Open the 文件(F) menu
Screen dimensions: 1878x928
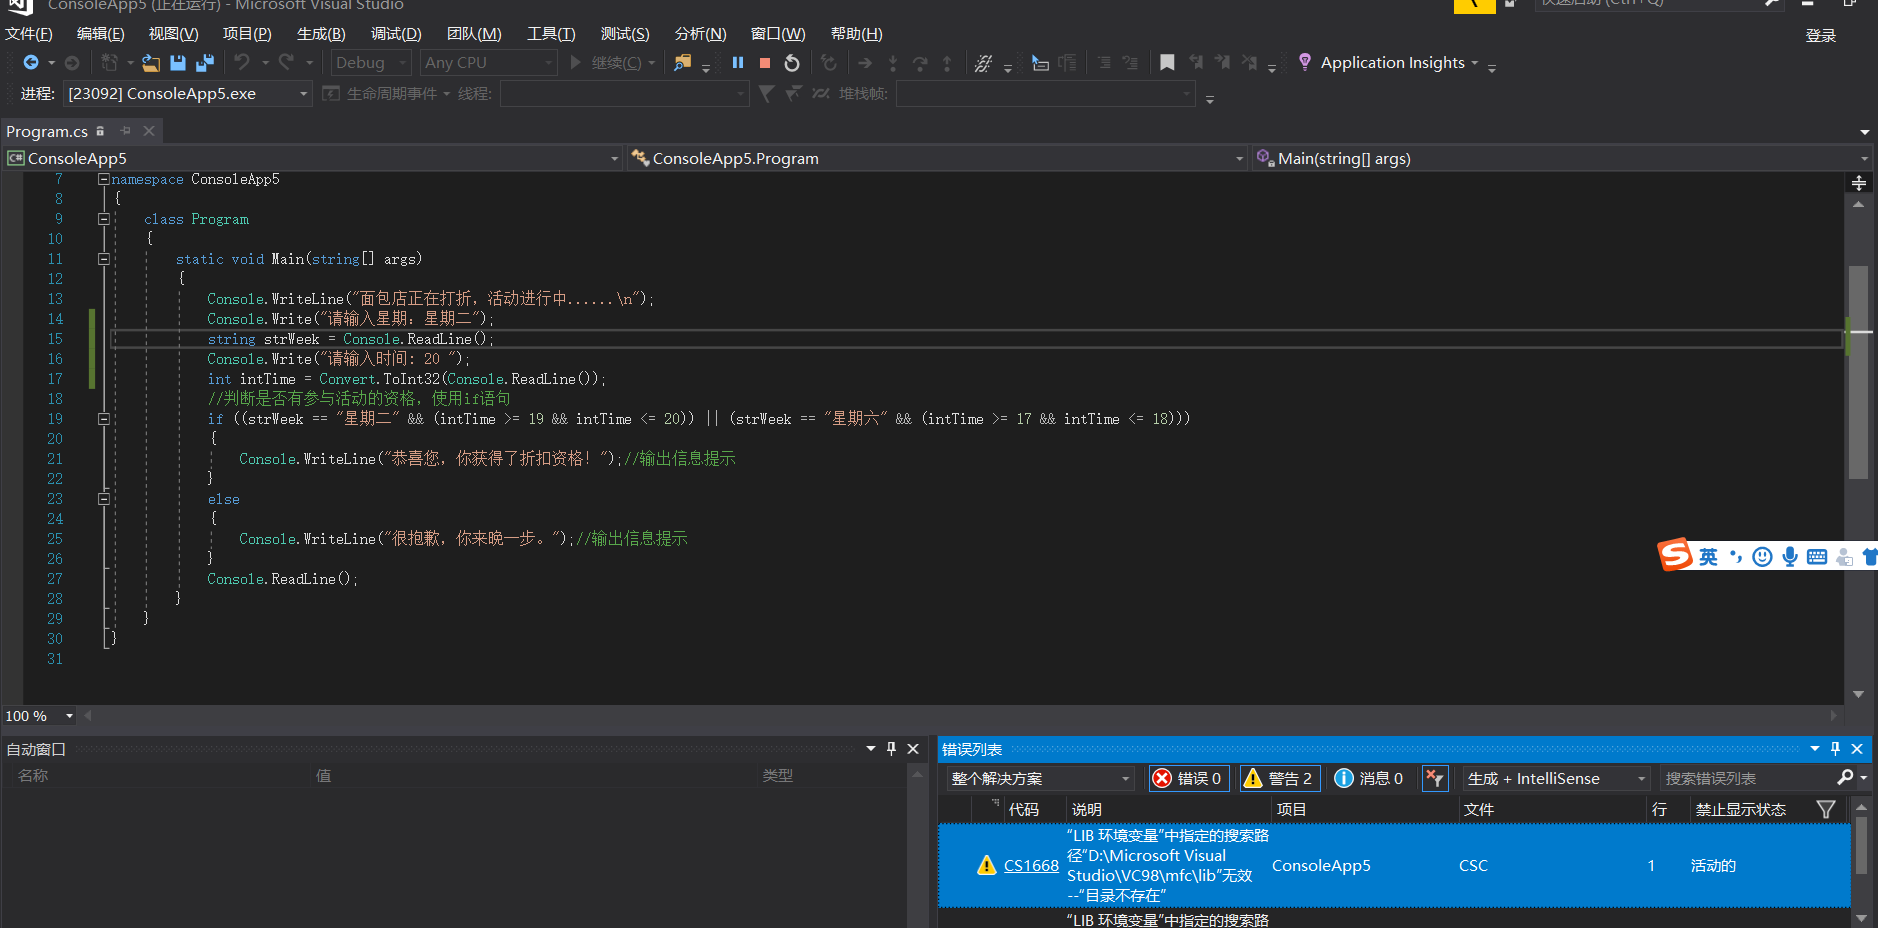[x=29, y=34]
